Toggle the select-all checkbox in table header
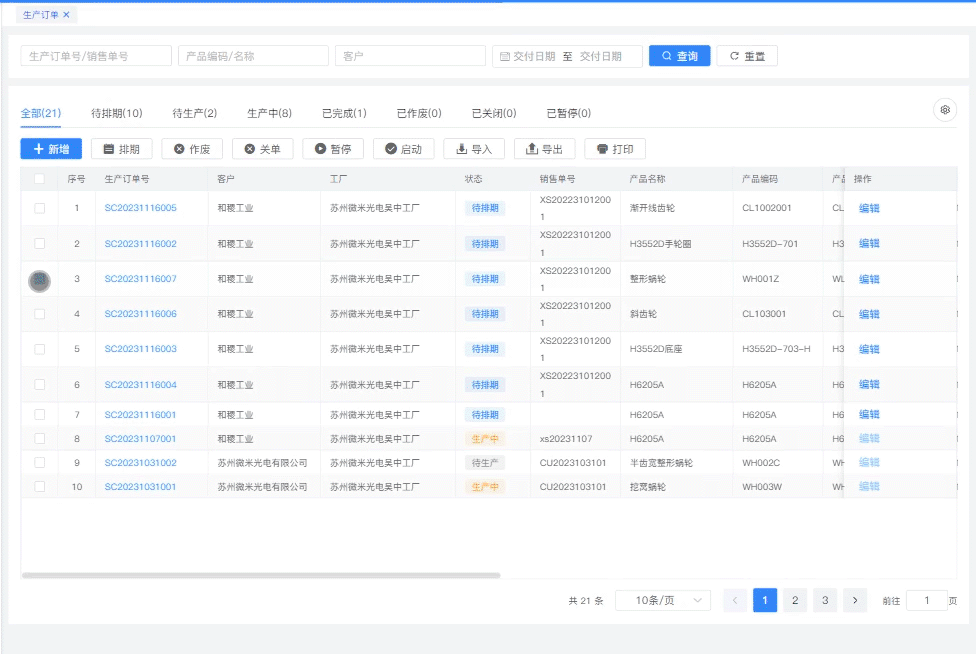Viewport: 976px width, 654px height. 40,179
